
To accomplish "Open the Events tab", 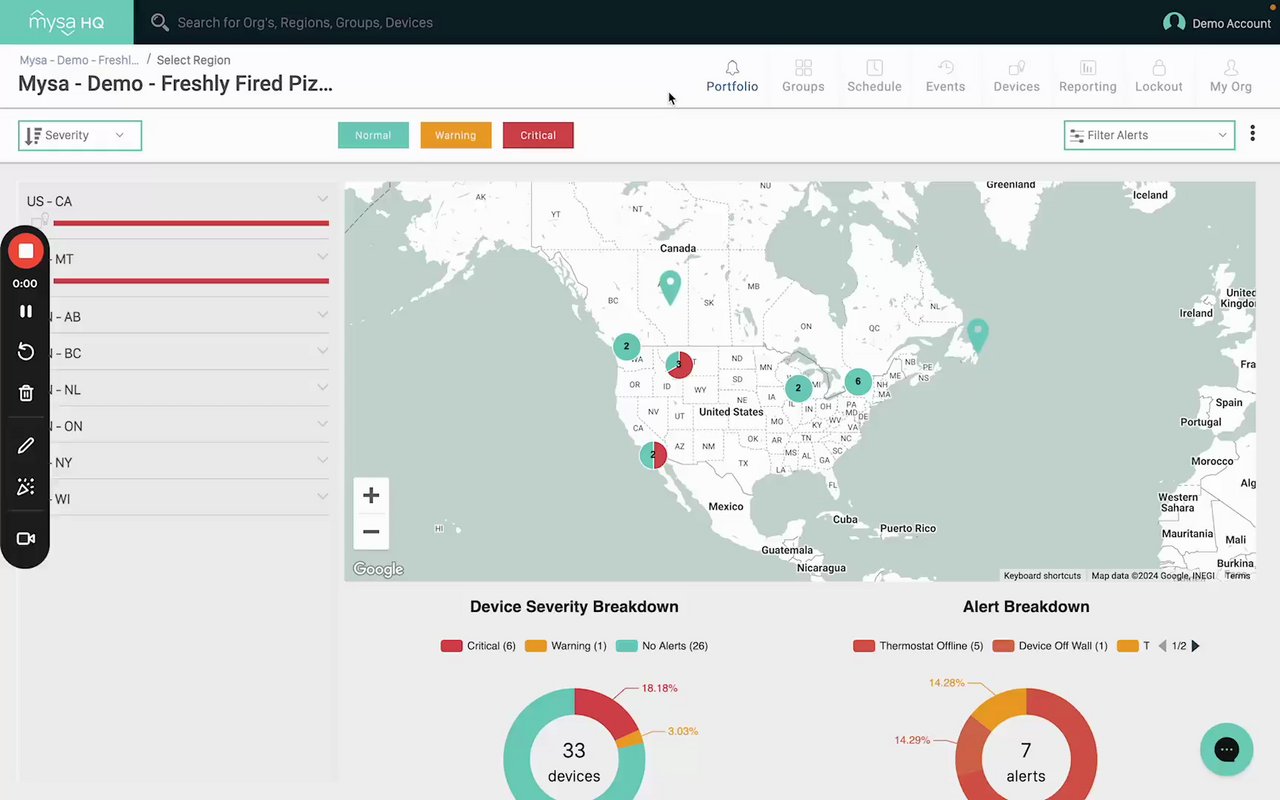I will (945, 76).
